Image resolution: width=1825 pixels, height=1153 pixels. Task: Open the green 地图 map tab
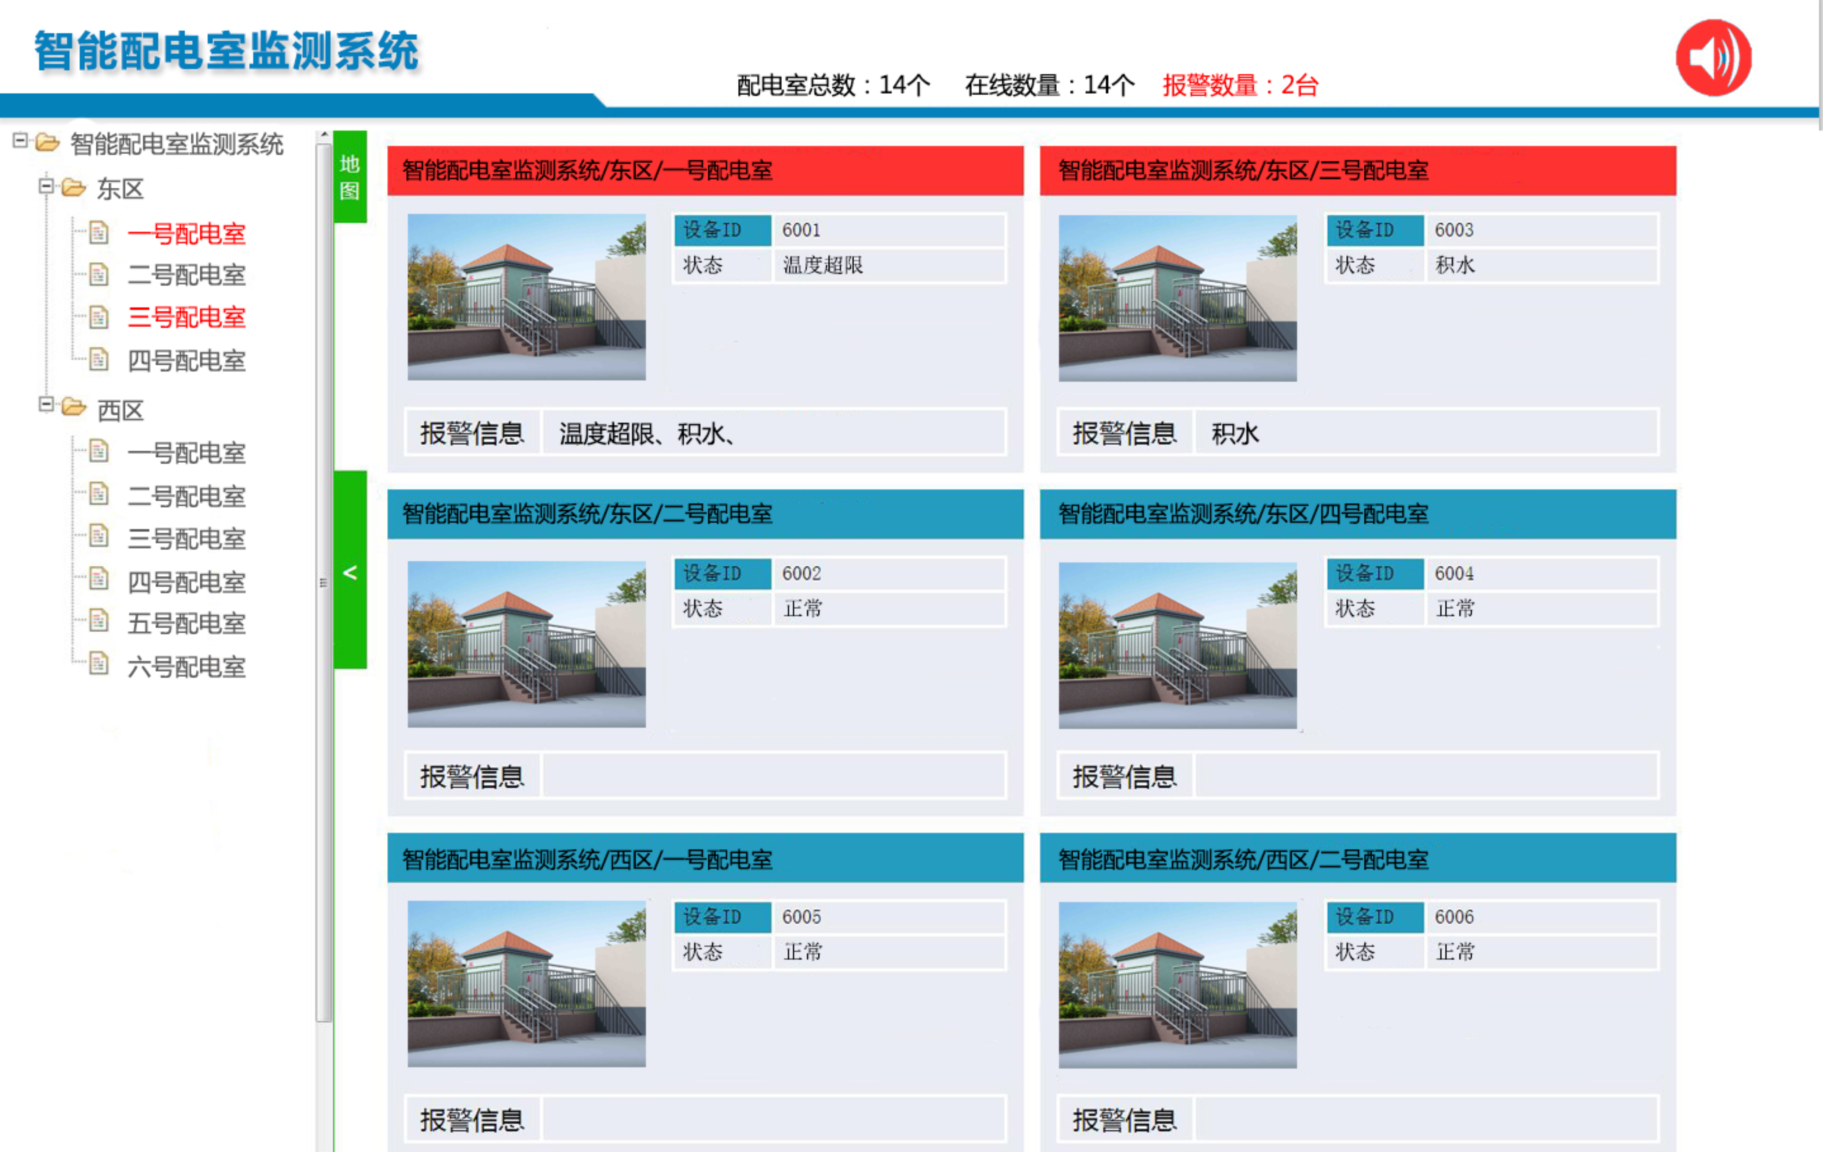[x=350, y=177]
